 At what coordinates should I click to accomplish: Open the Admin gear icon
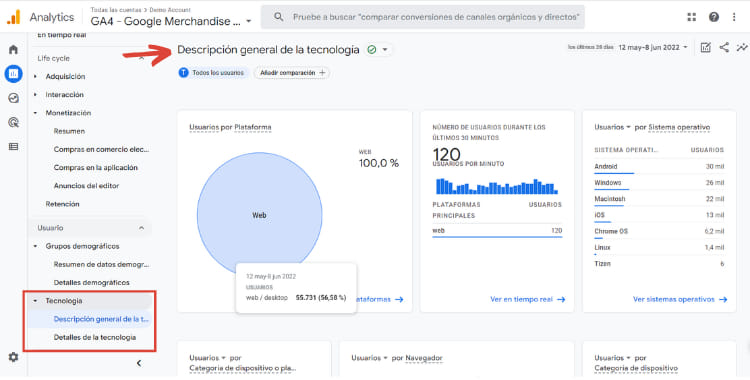[13, 357]
